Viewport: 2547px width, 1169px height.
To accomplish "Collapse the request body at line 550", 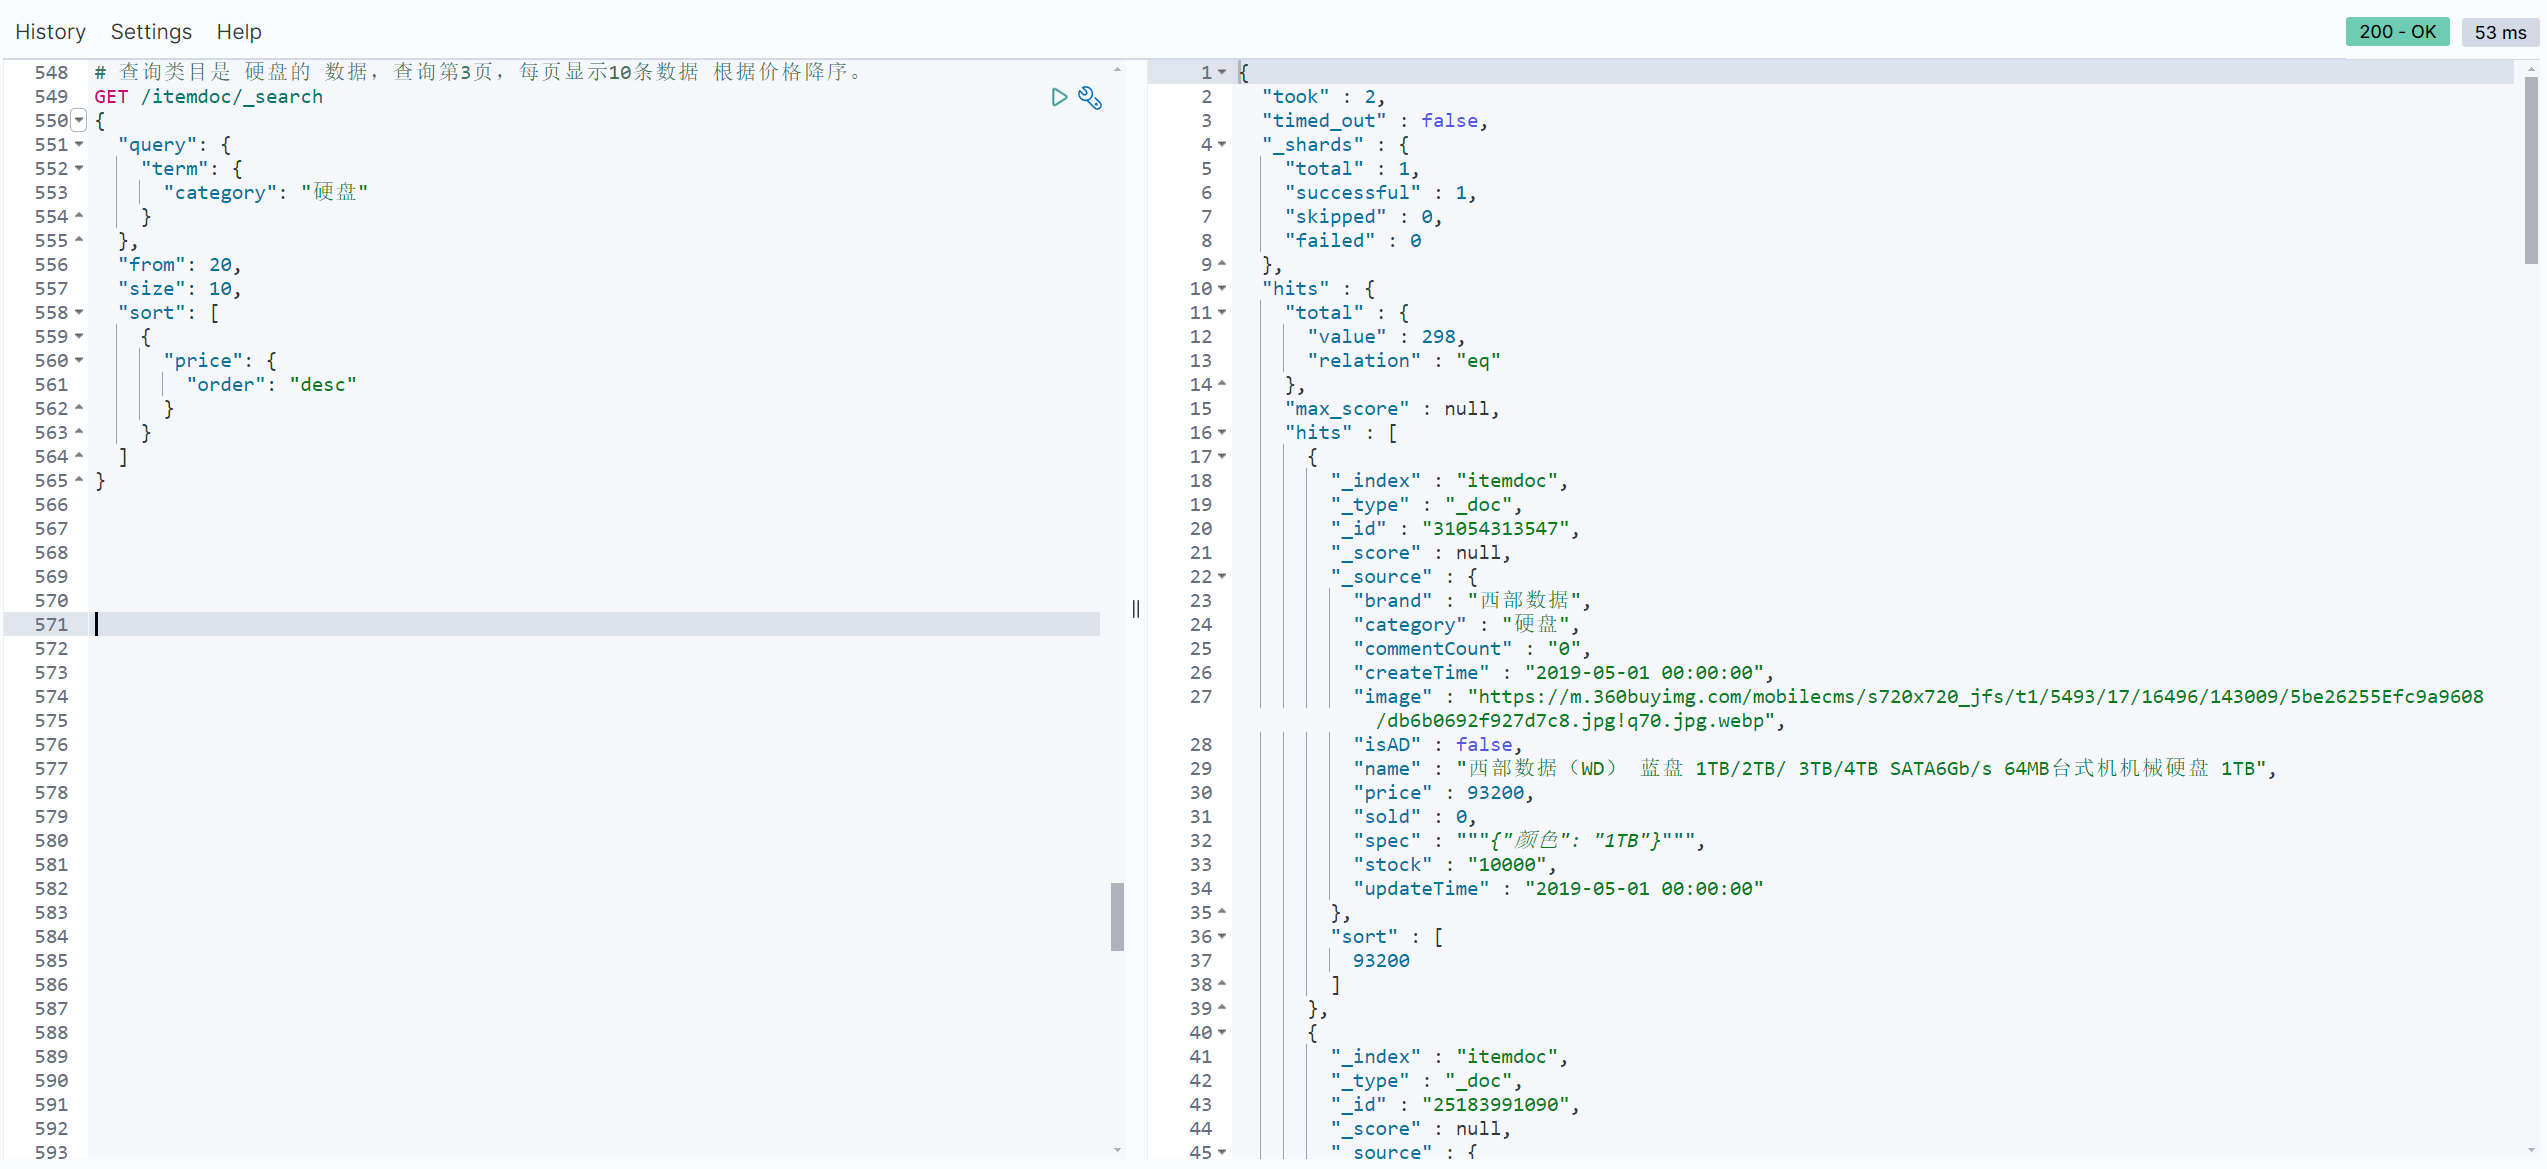I will coord(79,121).
